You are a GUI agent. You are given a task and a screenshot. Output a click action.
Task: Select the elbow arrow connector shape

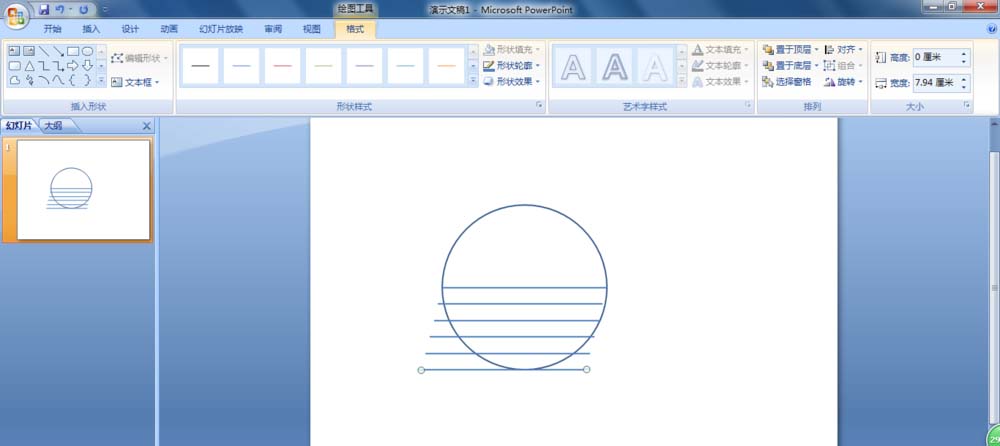(x=58, y=66)
